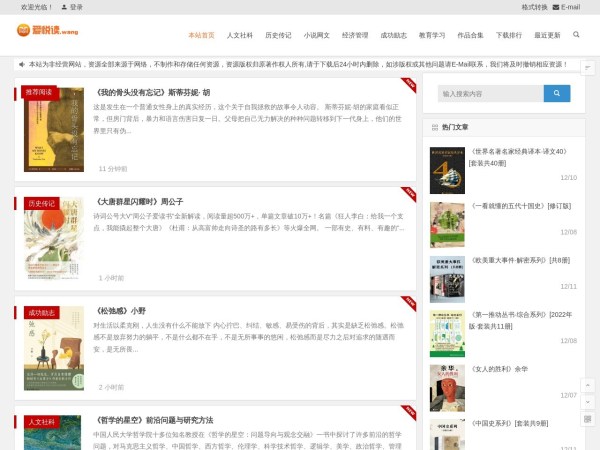The image size is (600, 450).
Task: Click the 输入搜索内容 search input field
Action: pos(490,94)
